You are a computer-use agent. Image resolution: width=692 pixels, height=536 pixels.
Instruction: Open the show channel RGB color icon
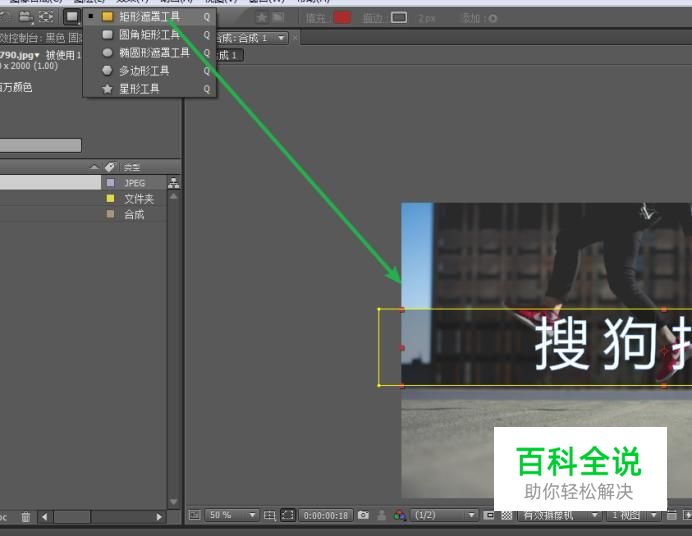pos(400,515)
